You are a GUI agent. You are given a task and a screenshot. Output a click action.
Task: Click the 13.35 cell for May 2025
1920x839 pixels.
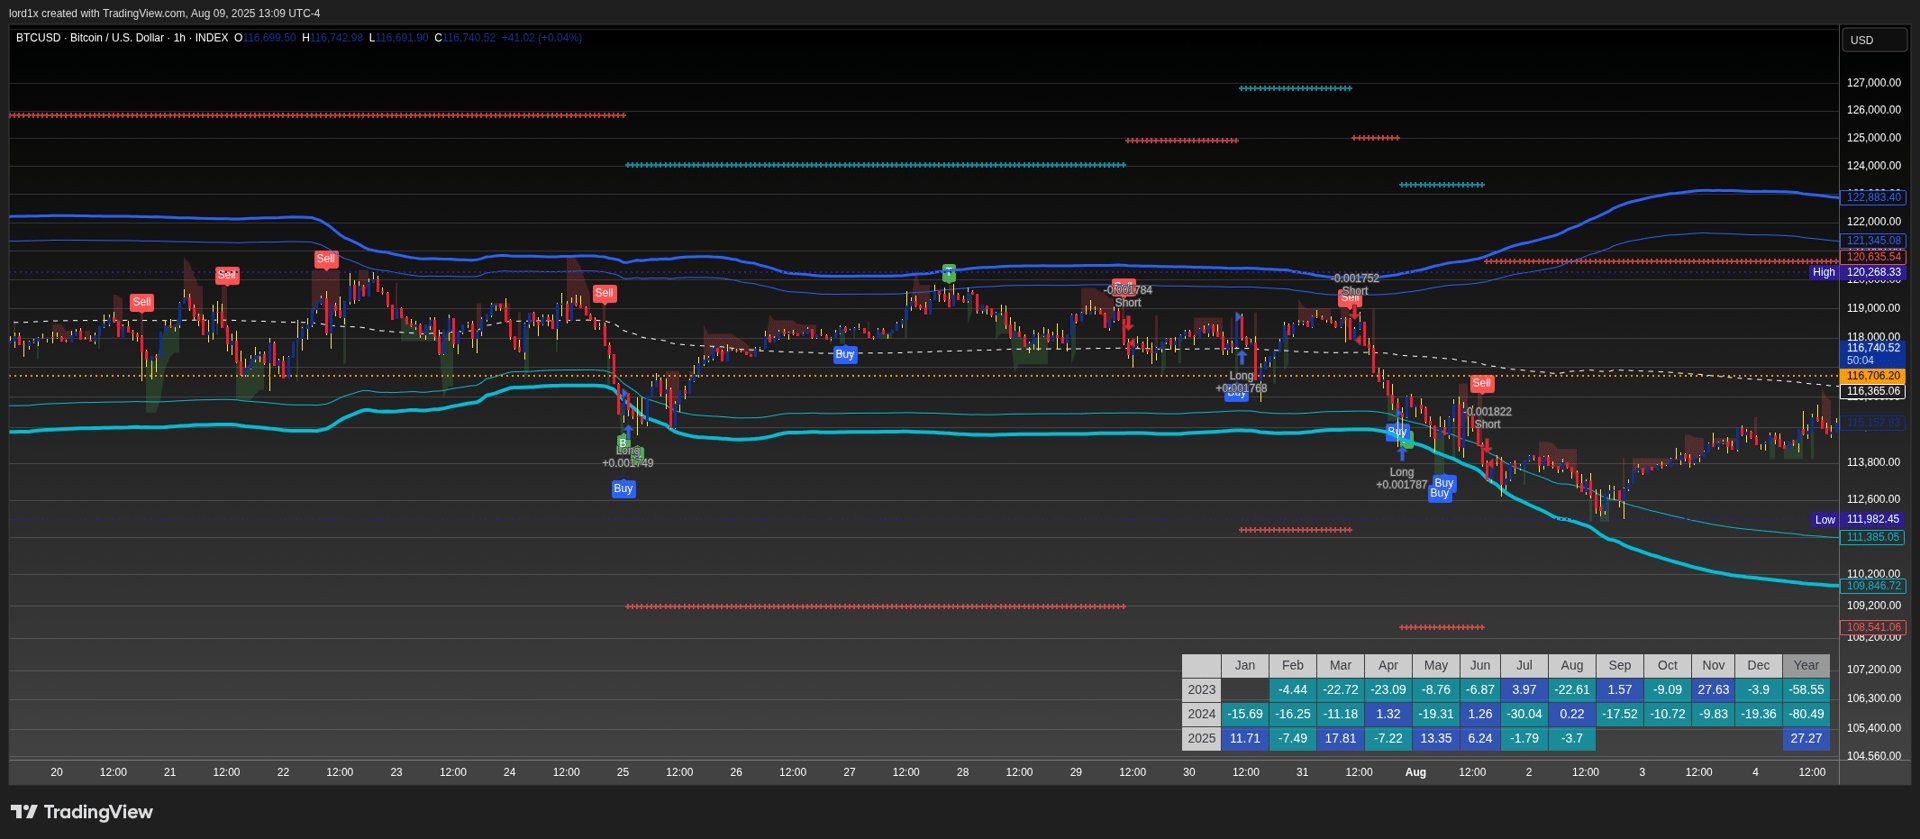[x=1436, y=739]
